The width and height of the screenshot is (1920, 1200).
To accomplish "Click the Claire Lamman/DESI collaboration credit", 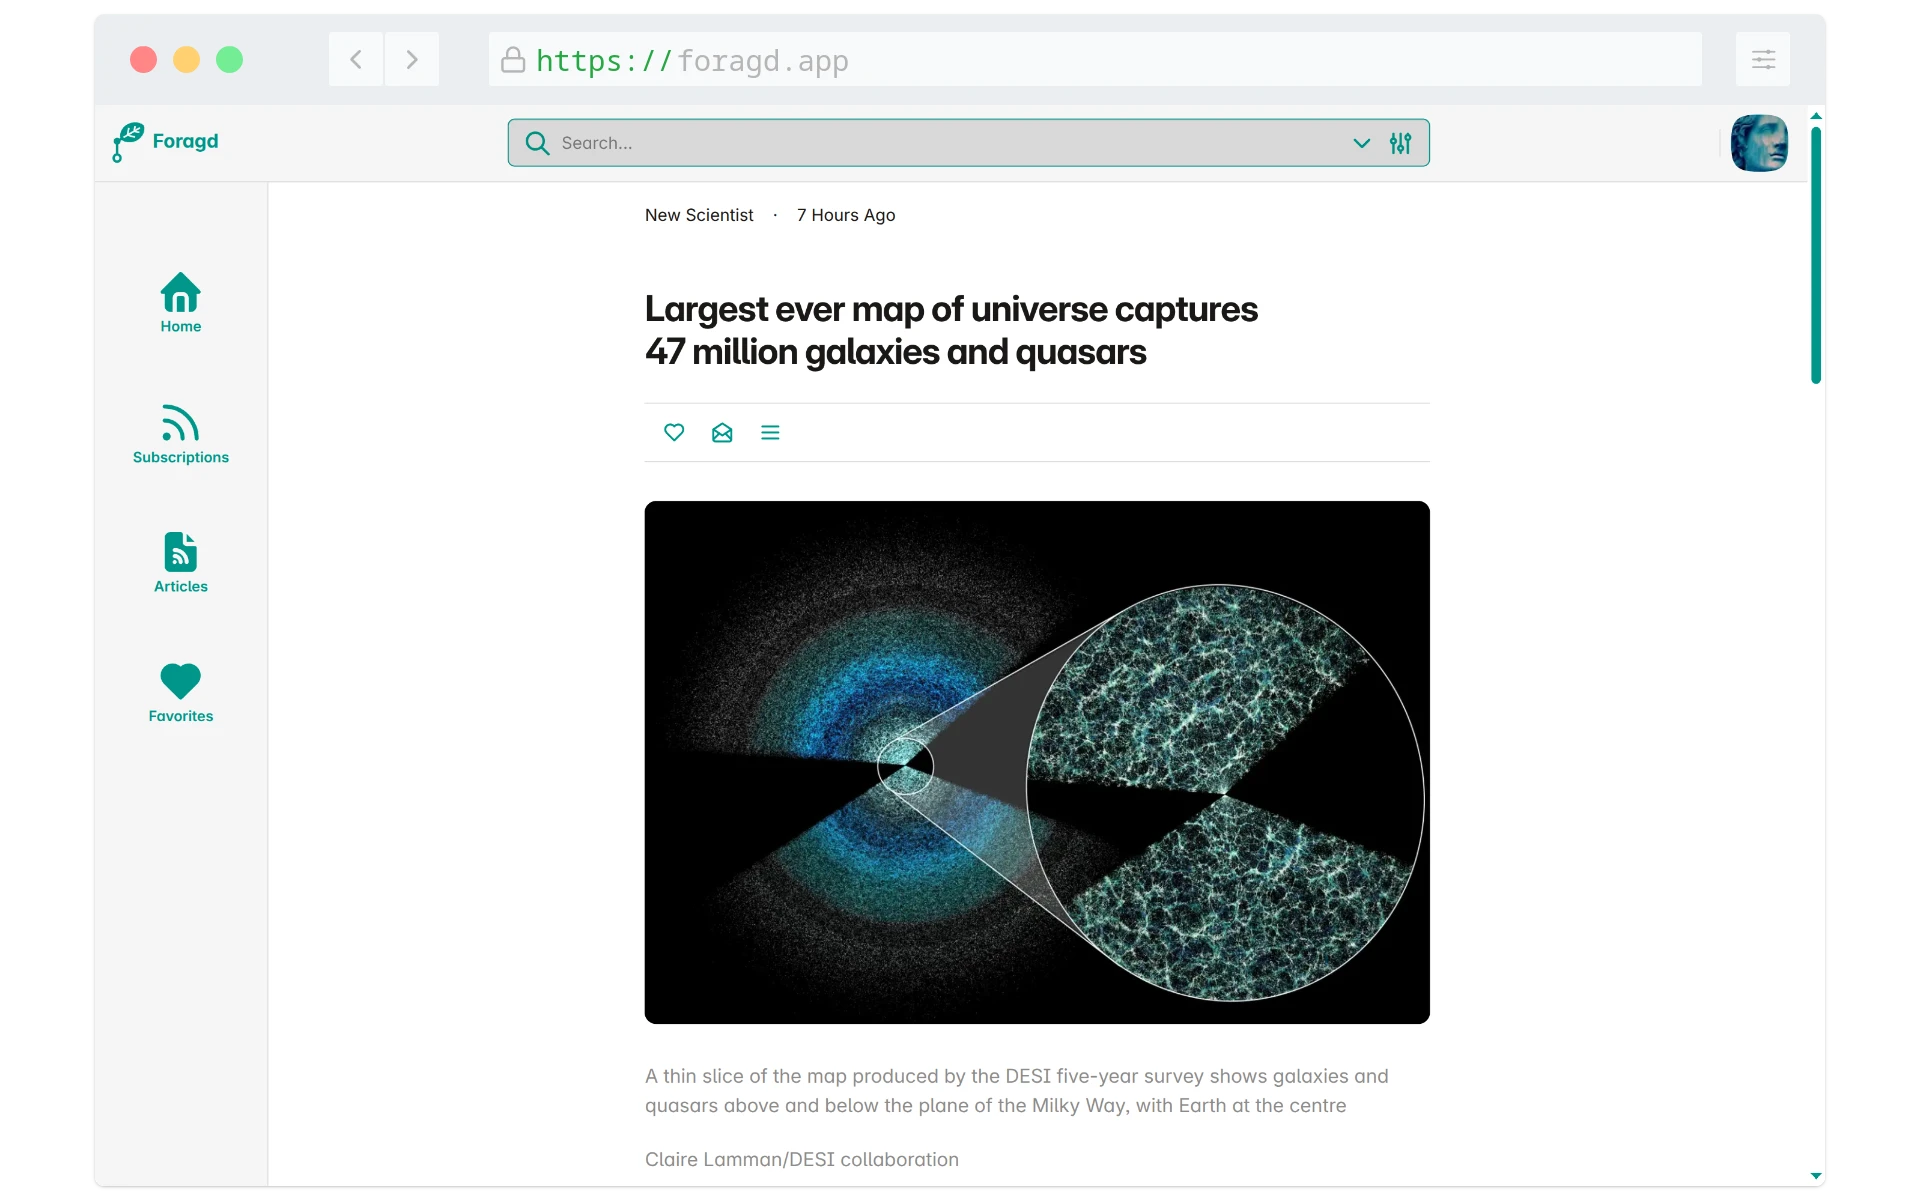I will (802, 1159).
